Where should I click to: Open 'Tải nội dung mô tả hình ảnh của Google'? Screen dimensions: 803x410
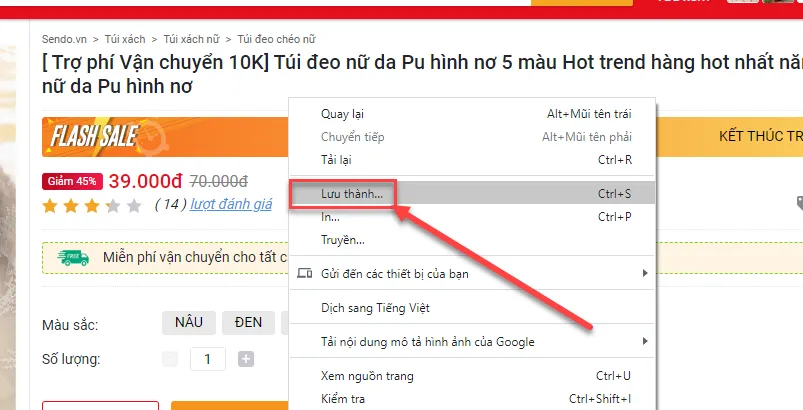coord(472,341)
